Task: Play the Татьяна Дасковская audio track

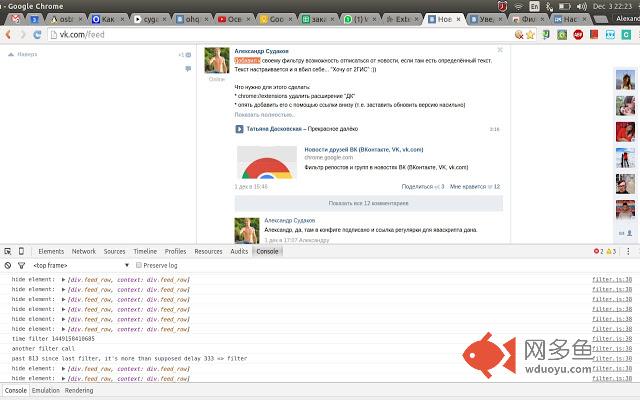Action: point(239,129)
